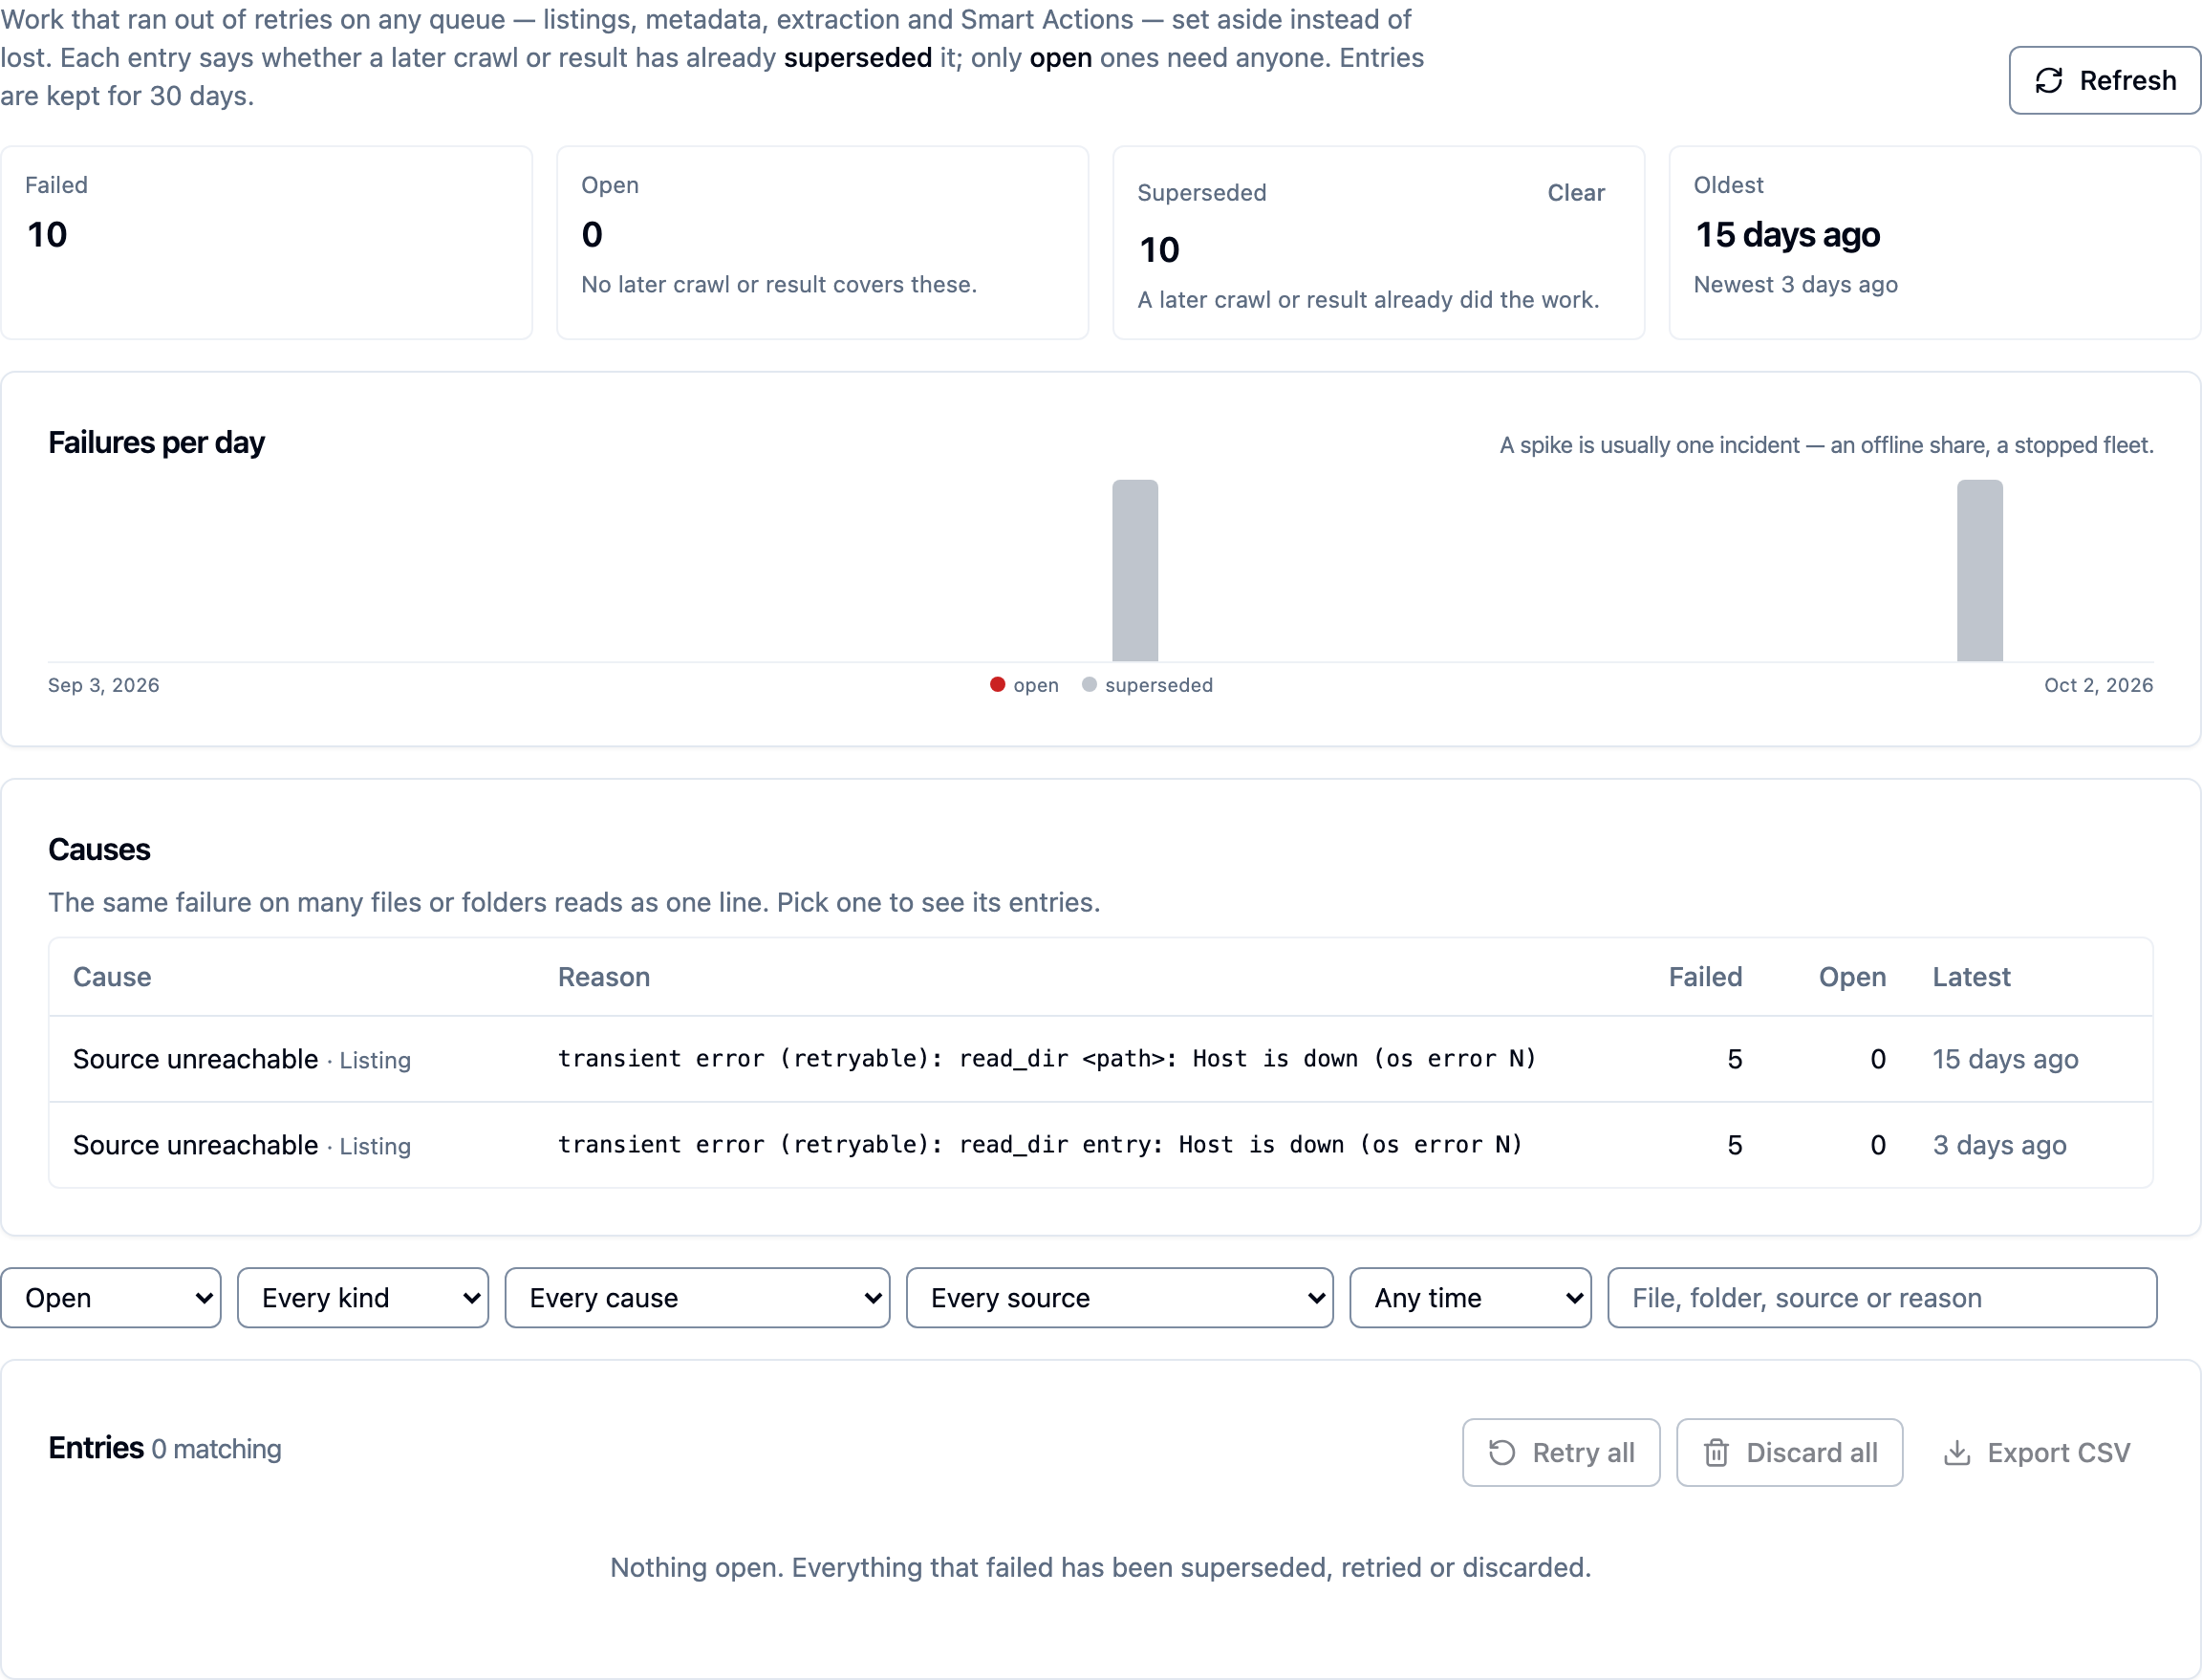The width and height of the screenshot is (2202, 1680).
Task: Click the Failed card showing 10
Action: tap(266, 243)
